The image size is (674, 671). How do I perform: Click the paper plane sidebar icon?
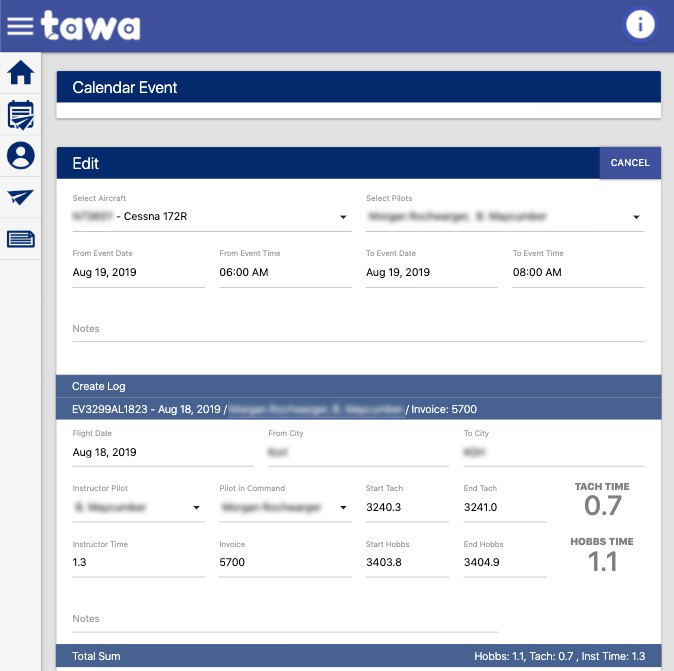(x=20, y=197)
